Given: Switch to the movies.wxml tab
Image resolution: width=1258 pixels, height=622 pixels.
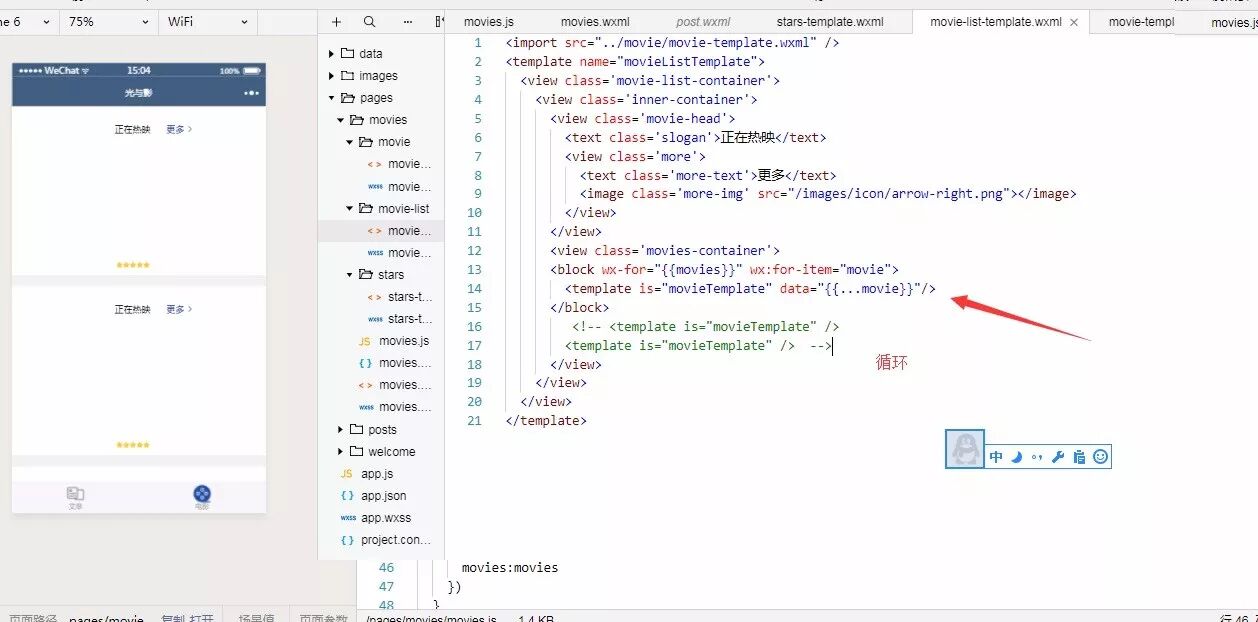Looking at the screenshot, I should pyautogui.click(x=595, y=21).
